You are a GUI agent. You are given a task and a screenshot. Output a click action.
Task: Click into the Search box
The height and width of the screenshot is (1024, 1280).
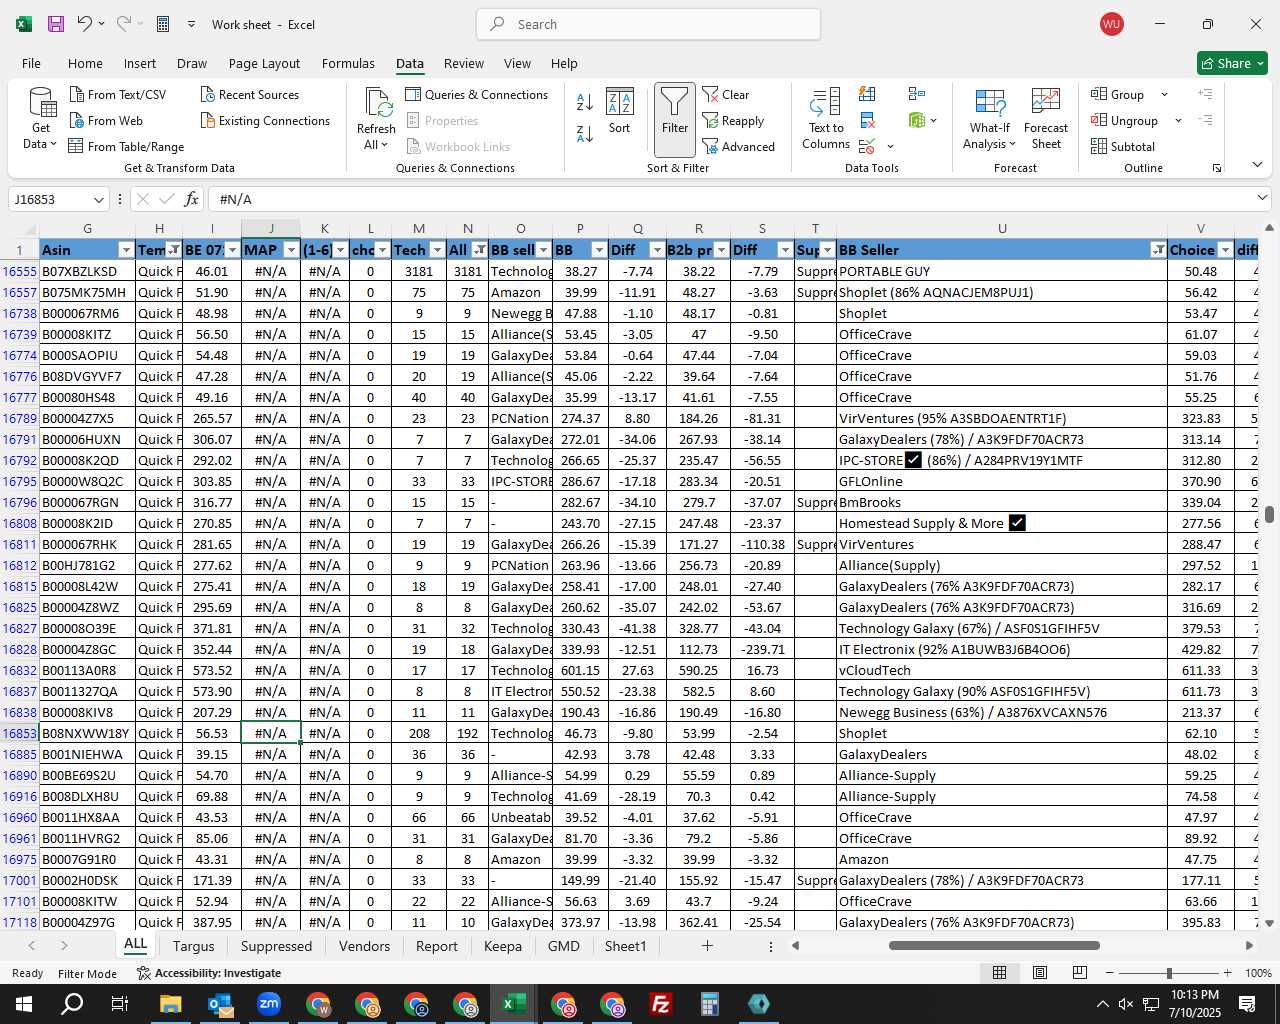pyautogui.click(x=648, y=24)
